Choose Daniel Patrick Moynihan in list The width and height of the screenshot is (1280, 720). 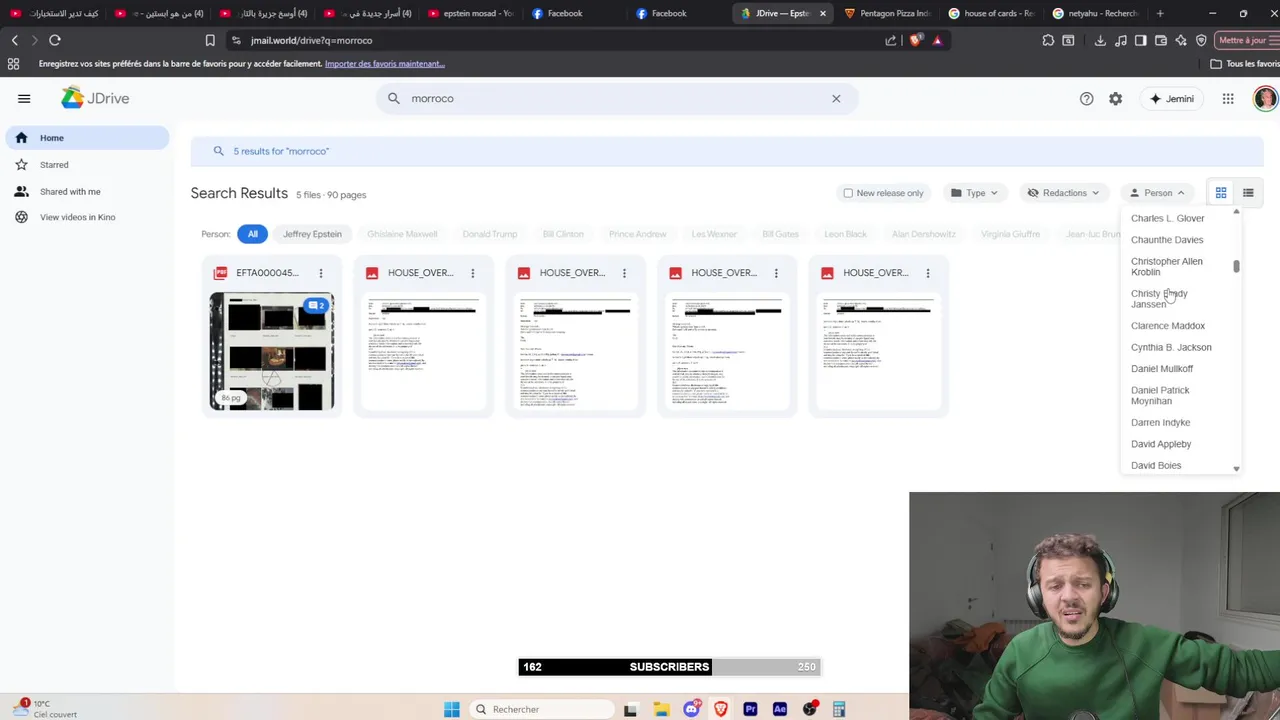(x=1160, y=395)
